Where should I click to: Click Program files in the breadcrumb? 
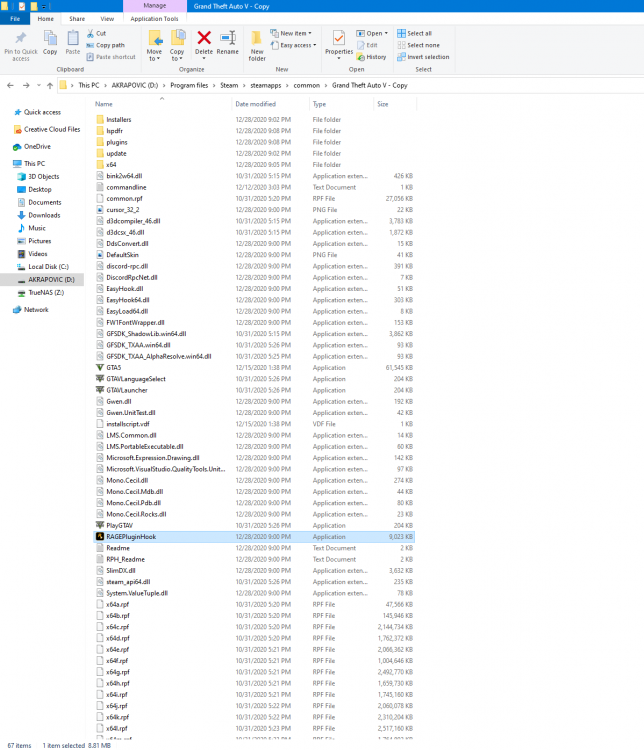point(189,85)
